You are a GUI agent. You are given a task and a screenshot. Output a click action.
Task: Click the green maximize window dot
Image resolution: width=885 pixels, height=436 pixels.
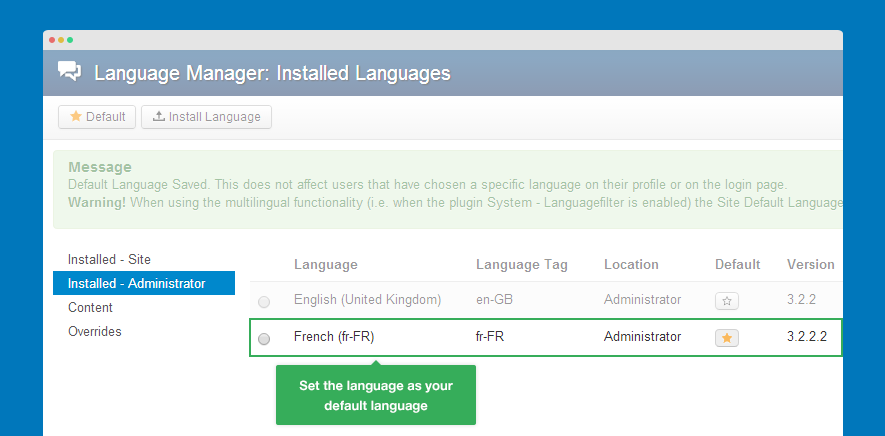tap(70, 40)
